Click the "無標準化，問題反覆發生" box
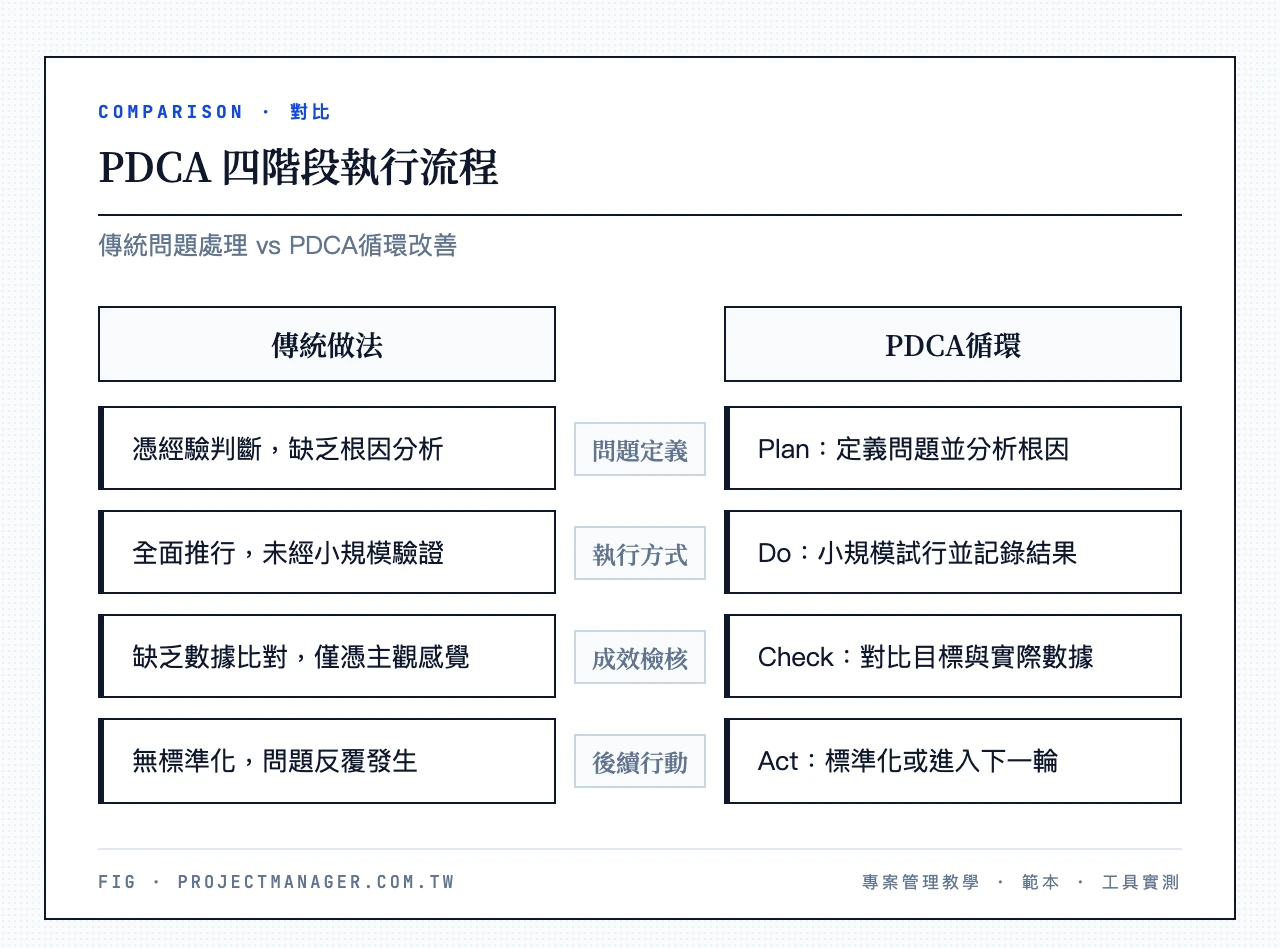Screen dimensions: 1280x948 (327, 761)
